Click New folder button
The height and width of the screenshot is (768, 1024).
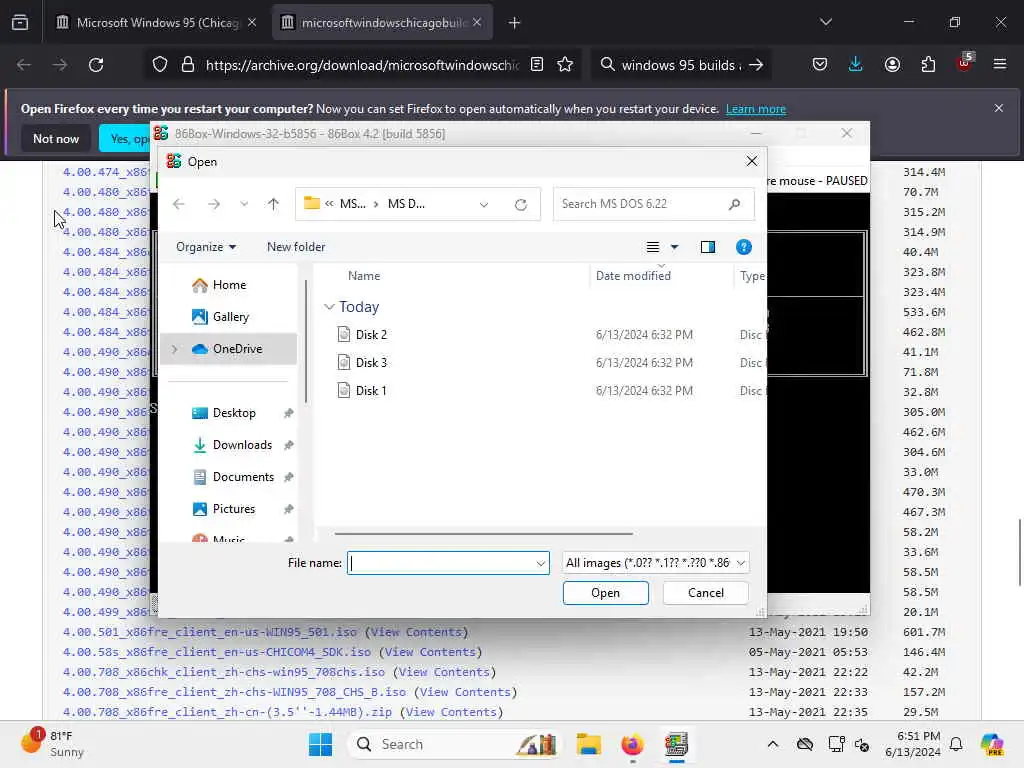(296, 247)
